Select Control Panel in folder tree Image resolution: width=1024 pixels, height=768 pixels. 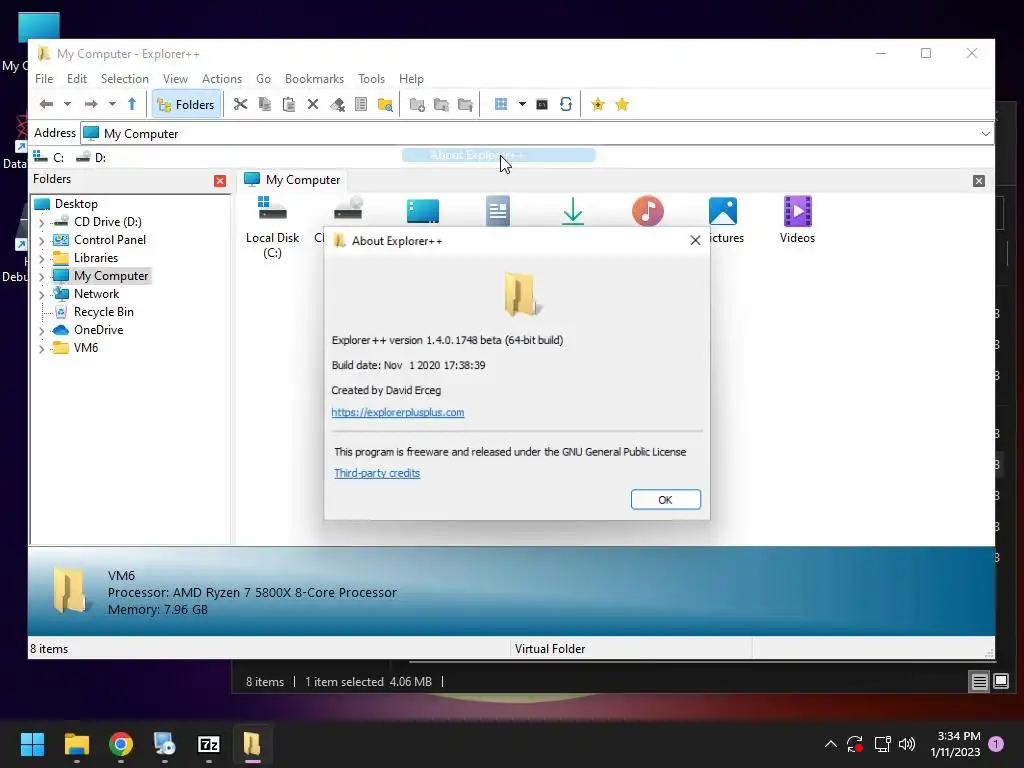click(110, 240)
